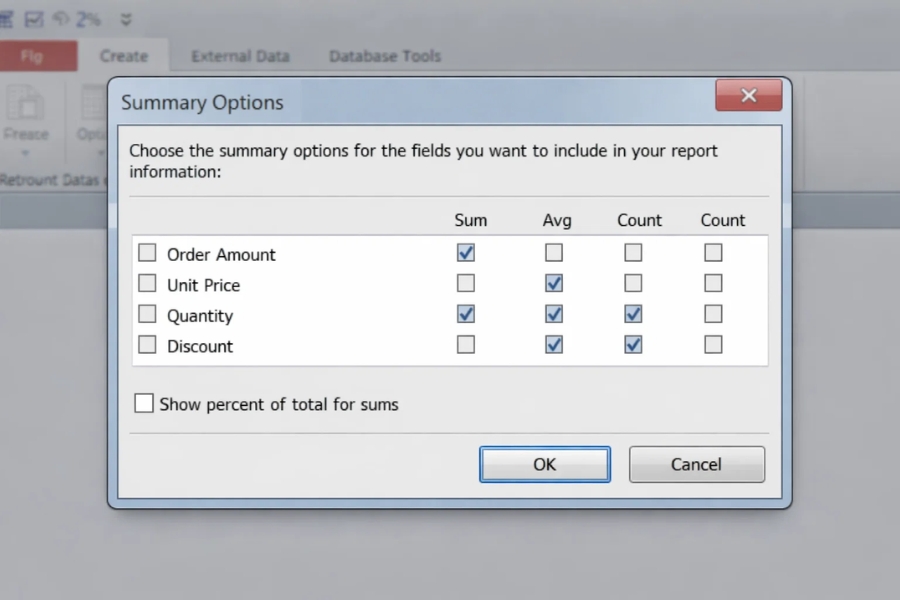This screenshot has height=600, width=900.
Task: Click the checkmark icon in quick access toolbar
Action: point(34,19)
